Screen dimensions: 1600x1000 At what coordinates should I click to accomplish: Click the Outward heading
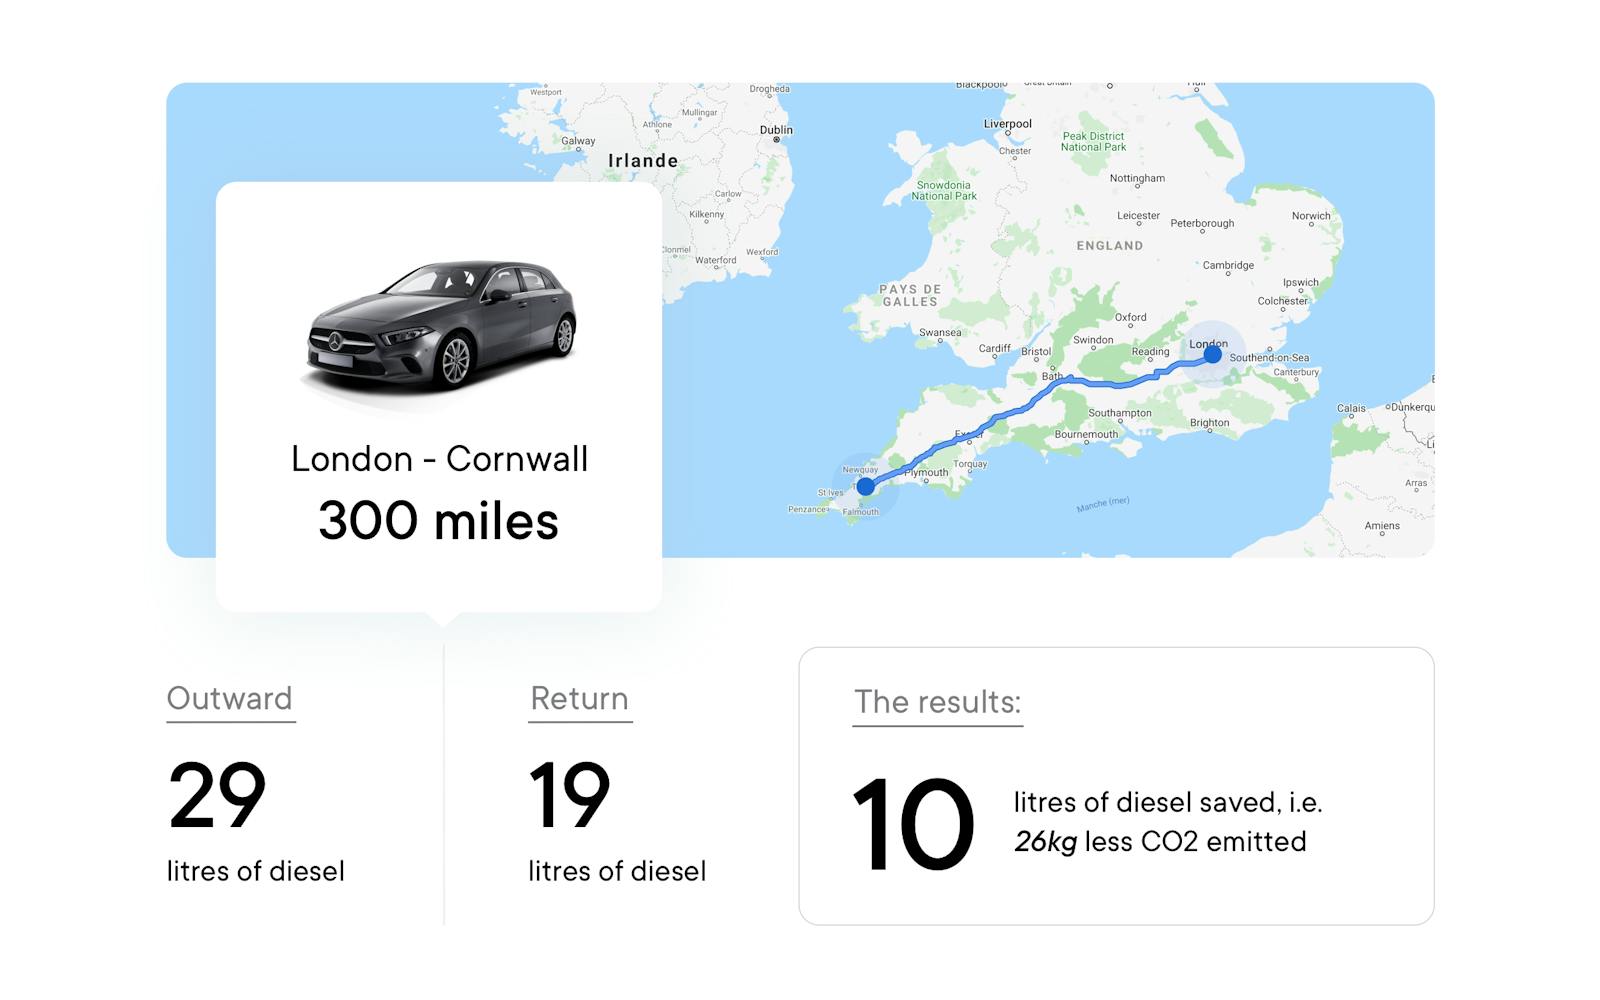[230, 698]
